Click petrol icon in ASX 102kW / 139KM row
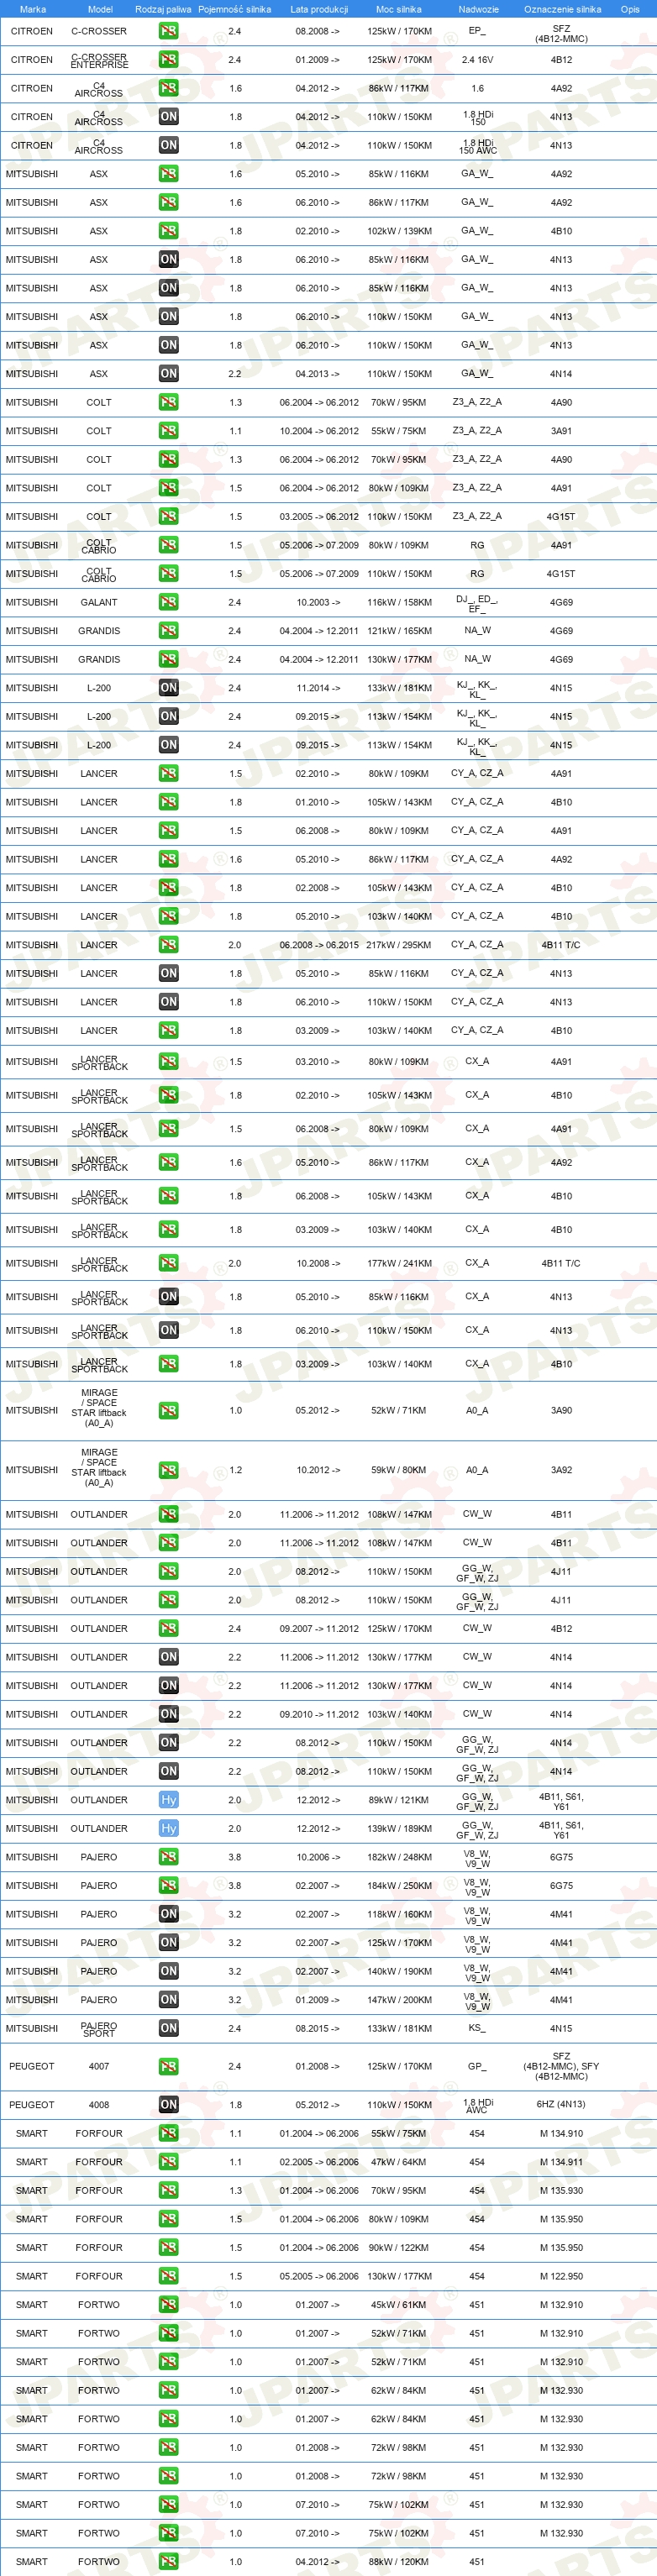 (168, 231)
